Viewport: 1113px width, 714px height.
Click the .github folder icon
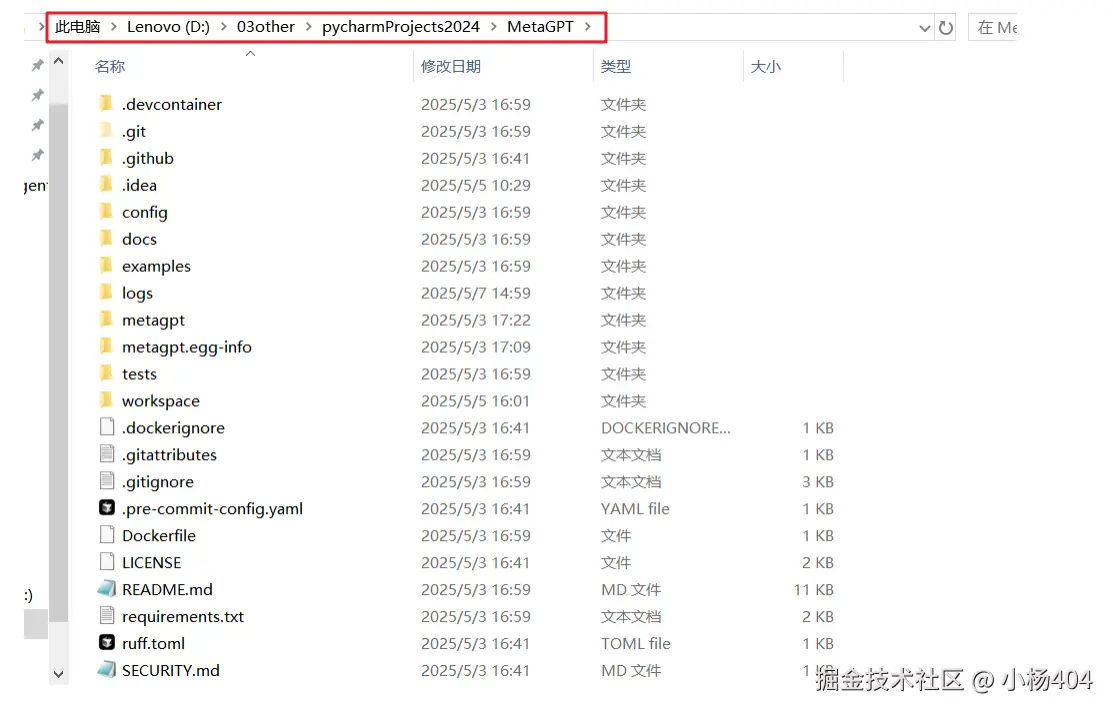coord(106,158)
